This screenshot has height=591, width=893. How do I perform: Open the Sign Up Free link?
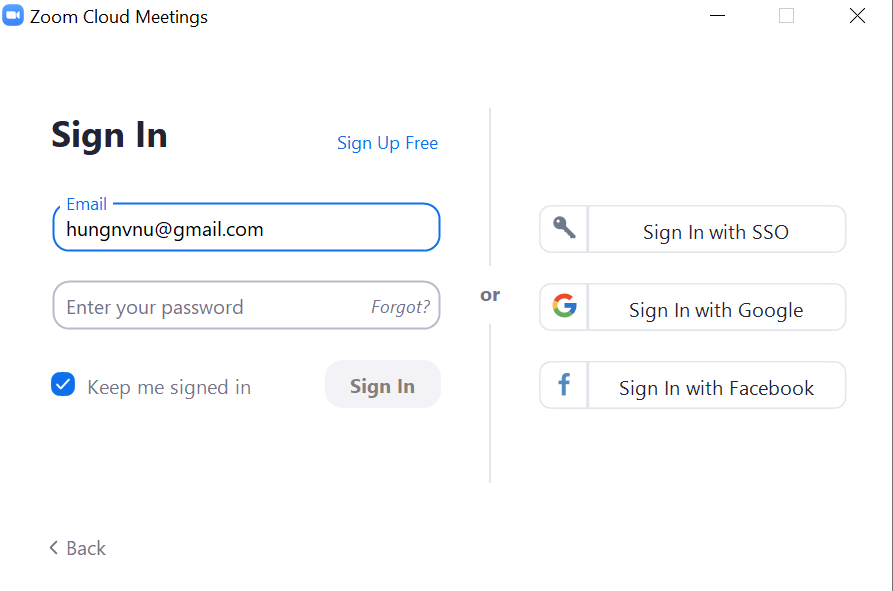(x=387, y=143)
